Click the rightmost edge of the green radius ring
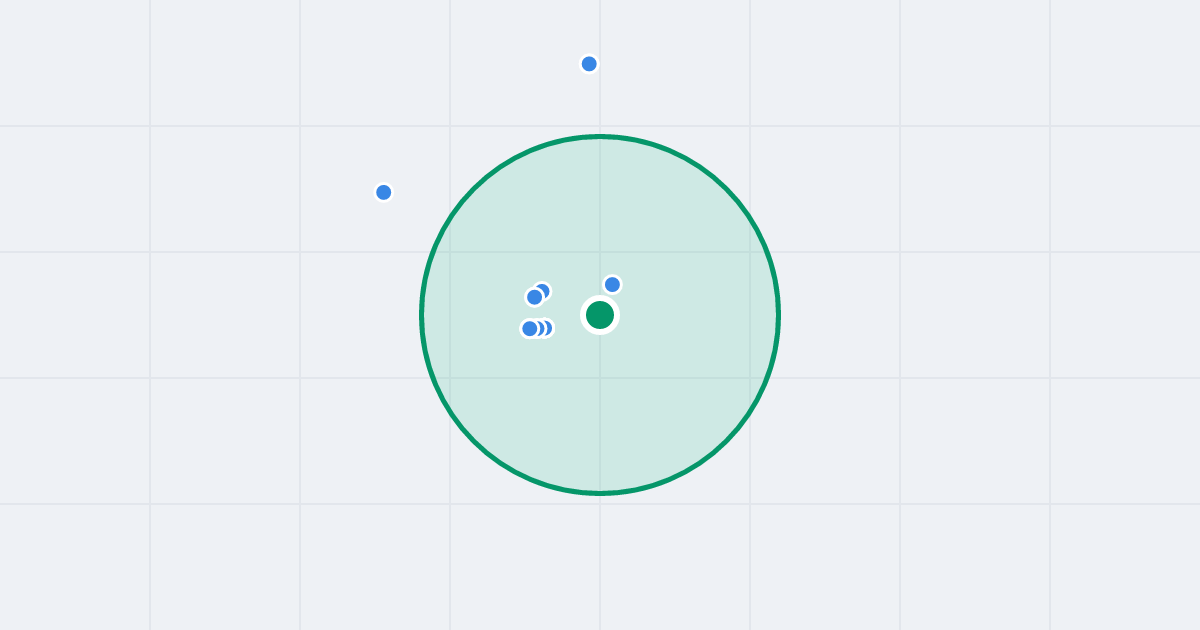This screenshot has height=630, width=1200. [x=778, y=315]
